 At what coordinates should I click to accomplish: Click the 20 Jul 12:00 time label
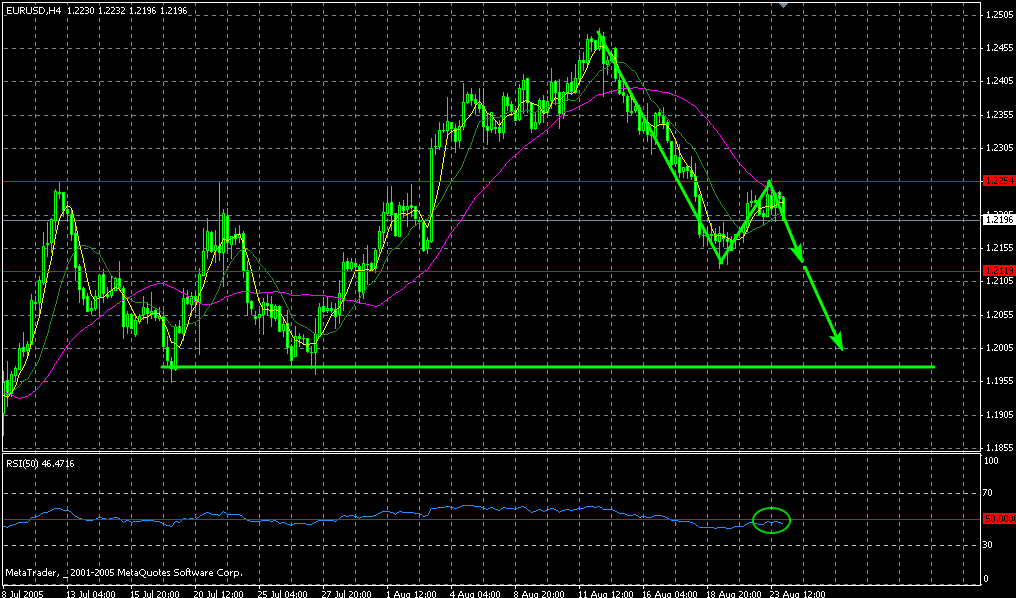(218, 593)
